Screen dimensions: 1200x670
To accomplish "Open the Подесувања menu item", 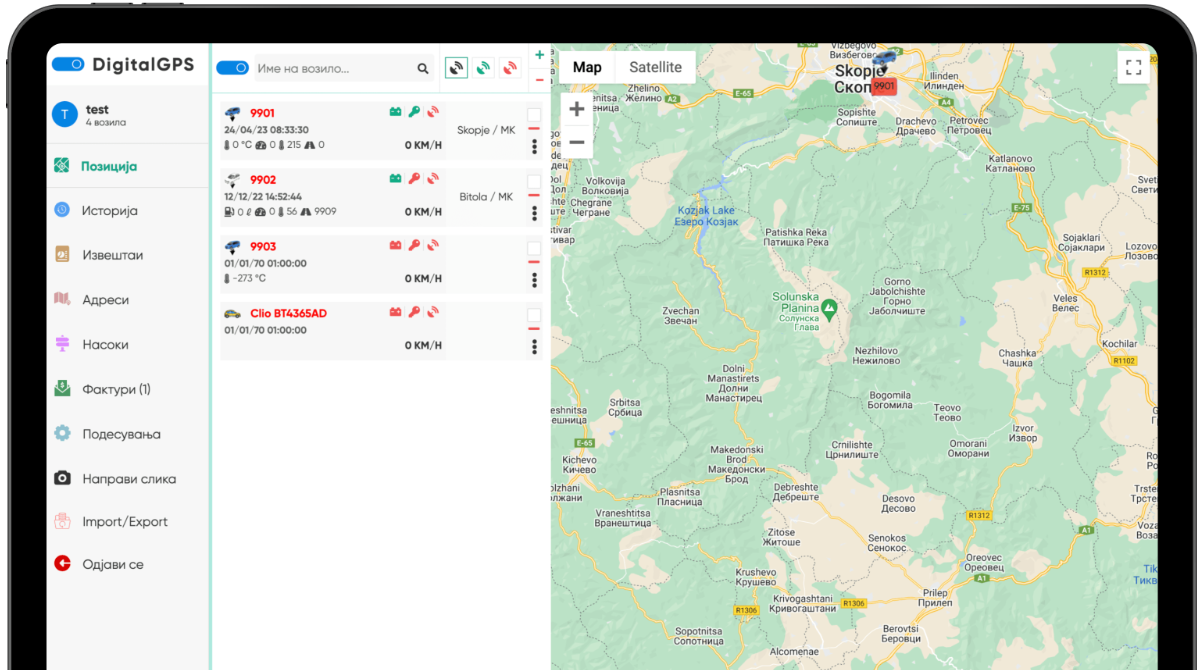I will (x=121, y=434).
